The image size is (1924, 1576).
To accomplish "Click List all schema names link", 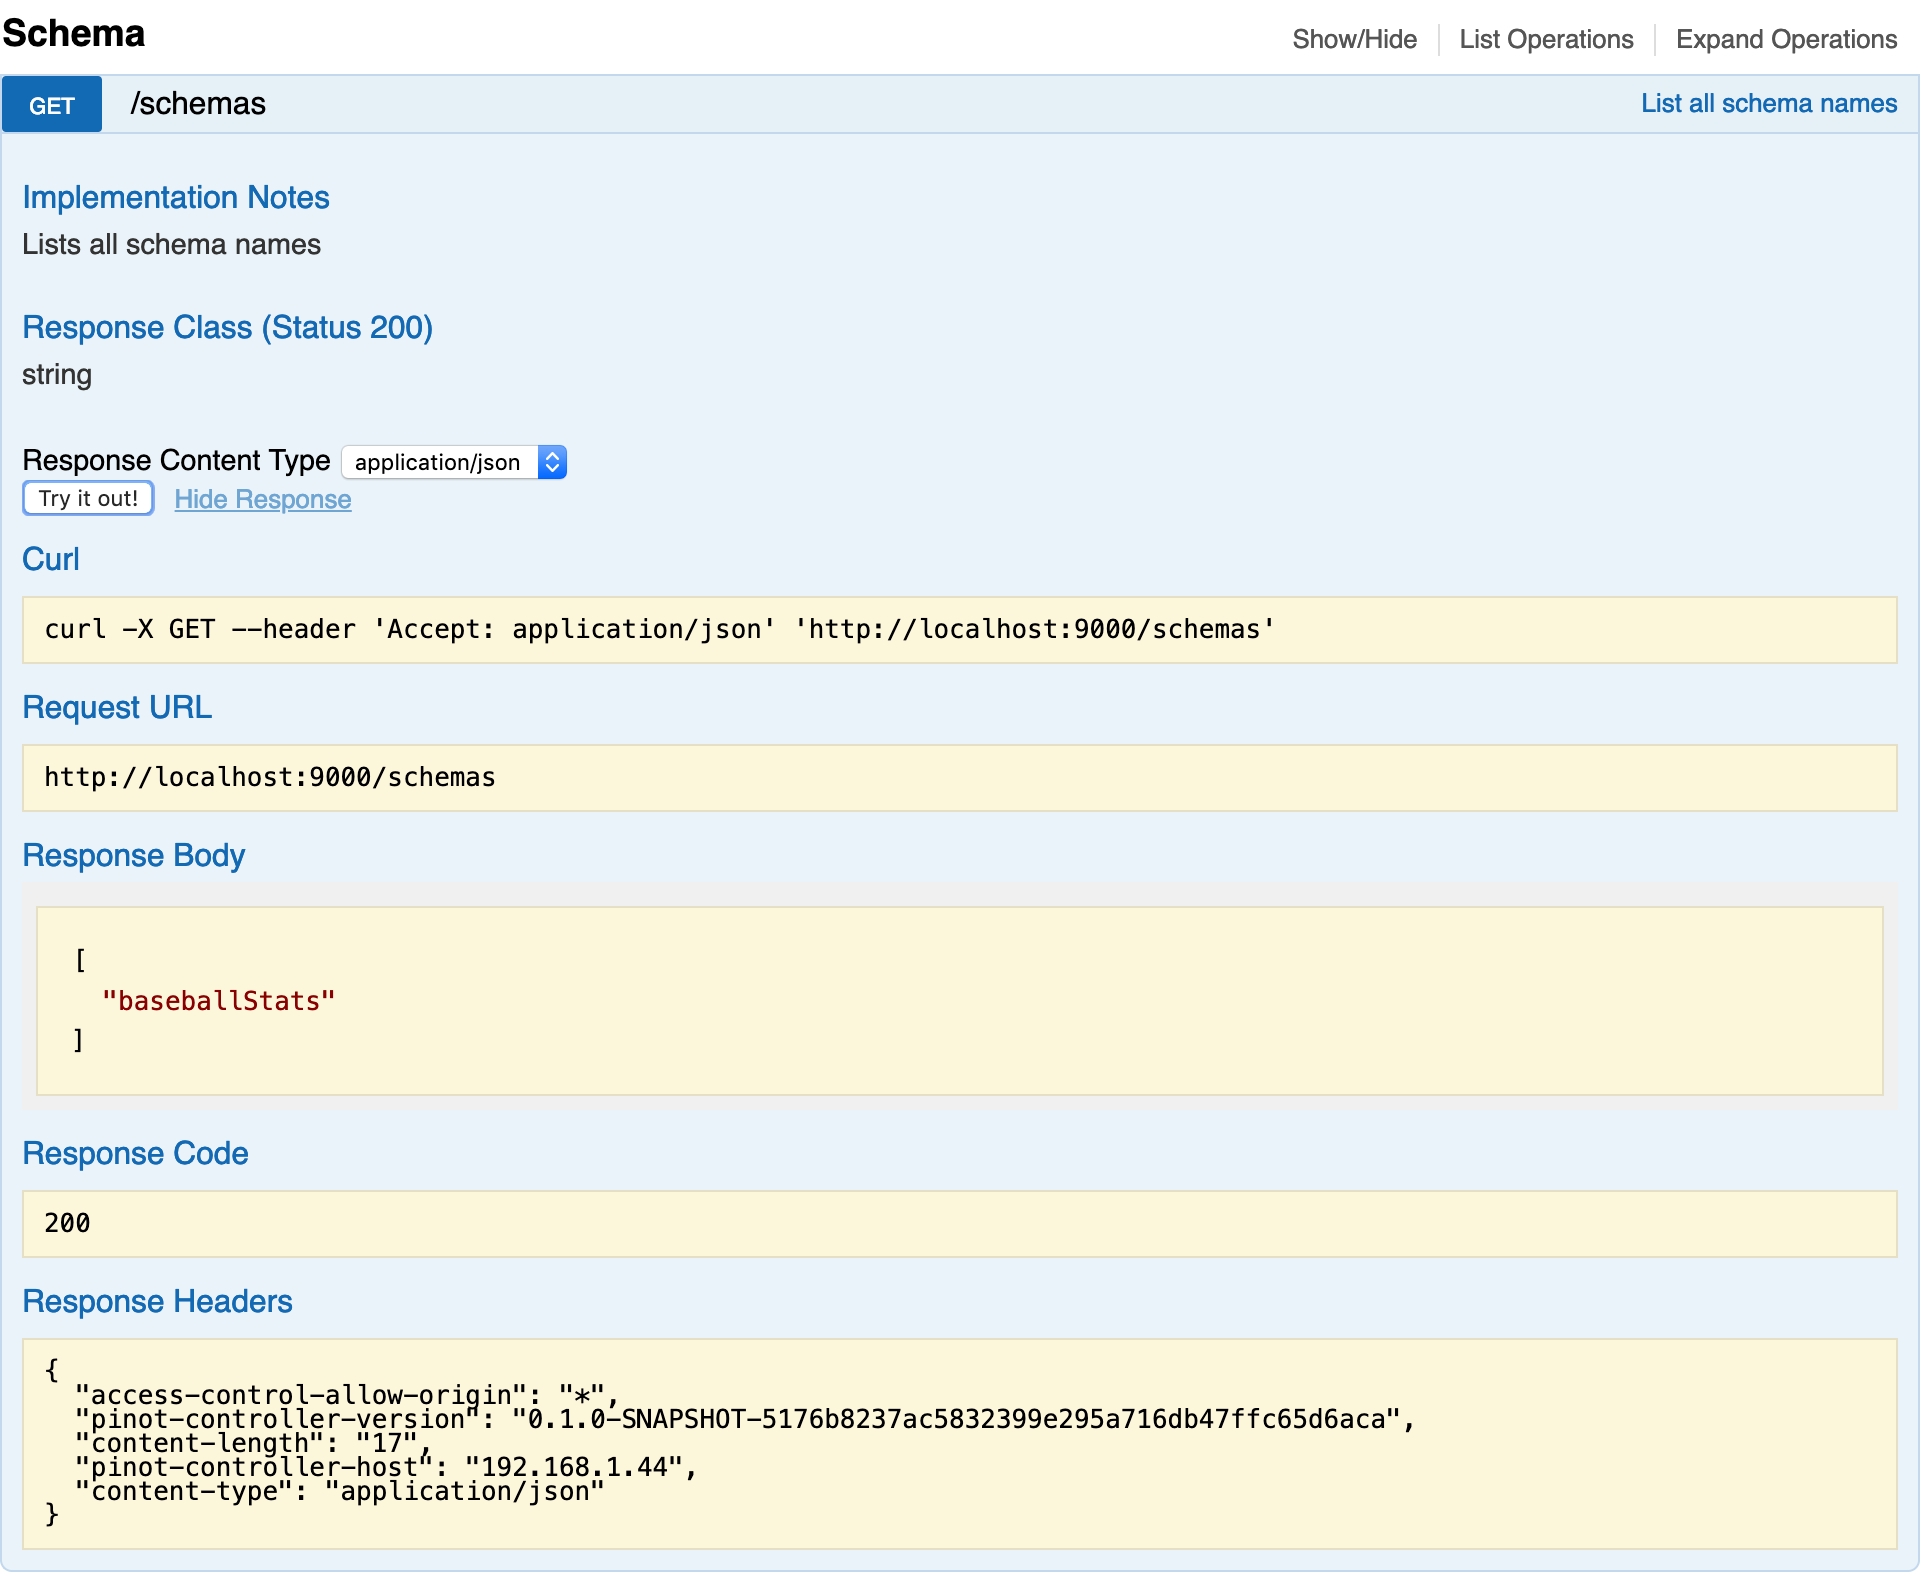I will tap(1768, 103).
